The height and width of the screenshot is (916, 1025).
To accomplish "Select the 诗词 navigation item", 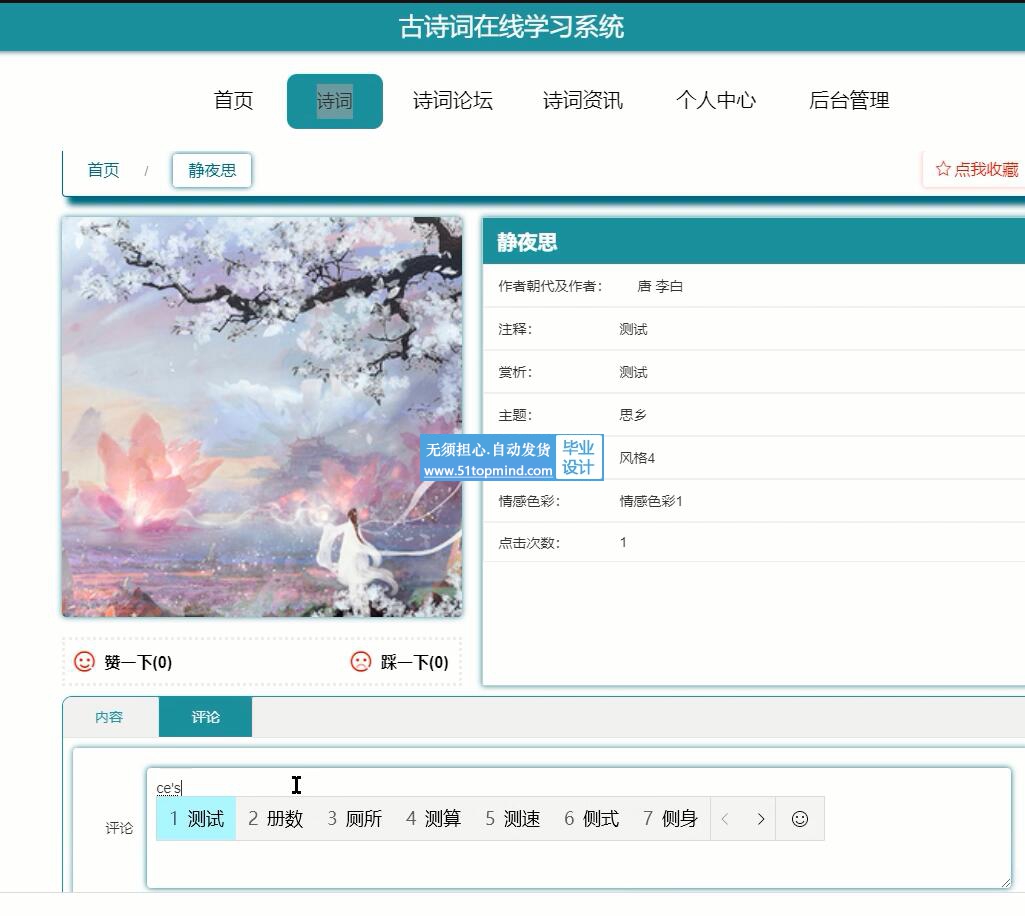I will point(335,101).
